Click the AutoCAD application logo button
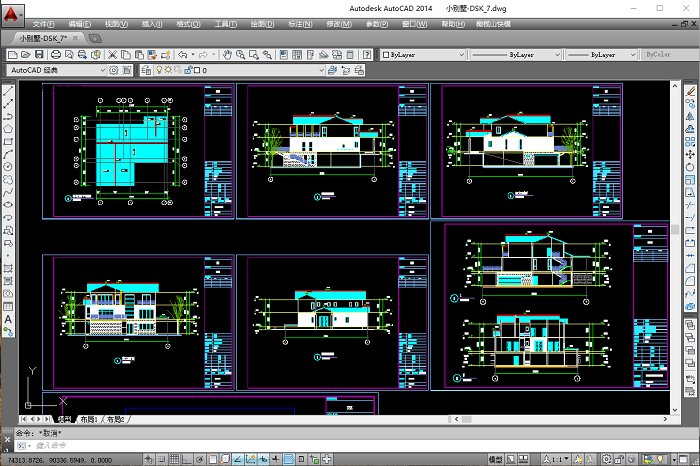700x466 pixels. pos(12,16)
